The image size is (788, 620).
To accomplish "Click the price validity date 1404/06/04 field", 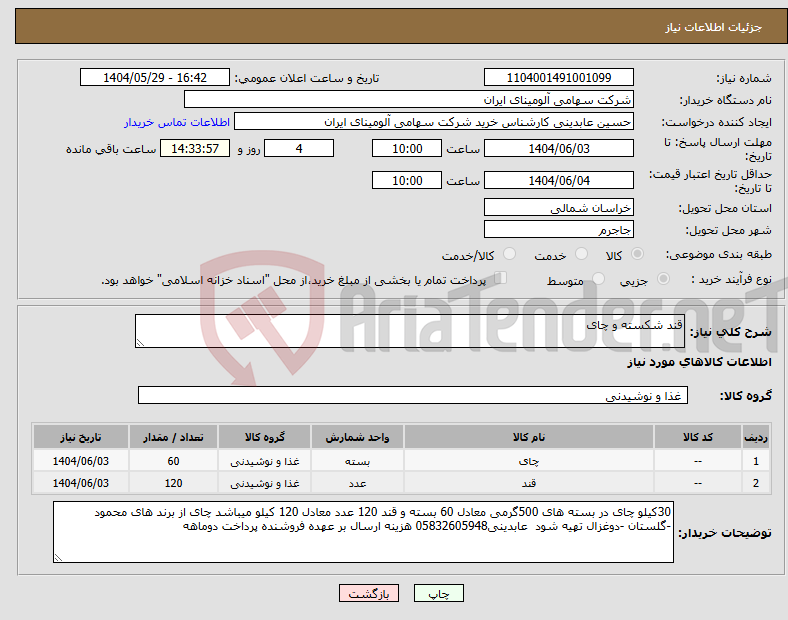I will [558, 180].
